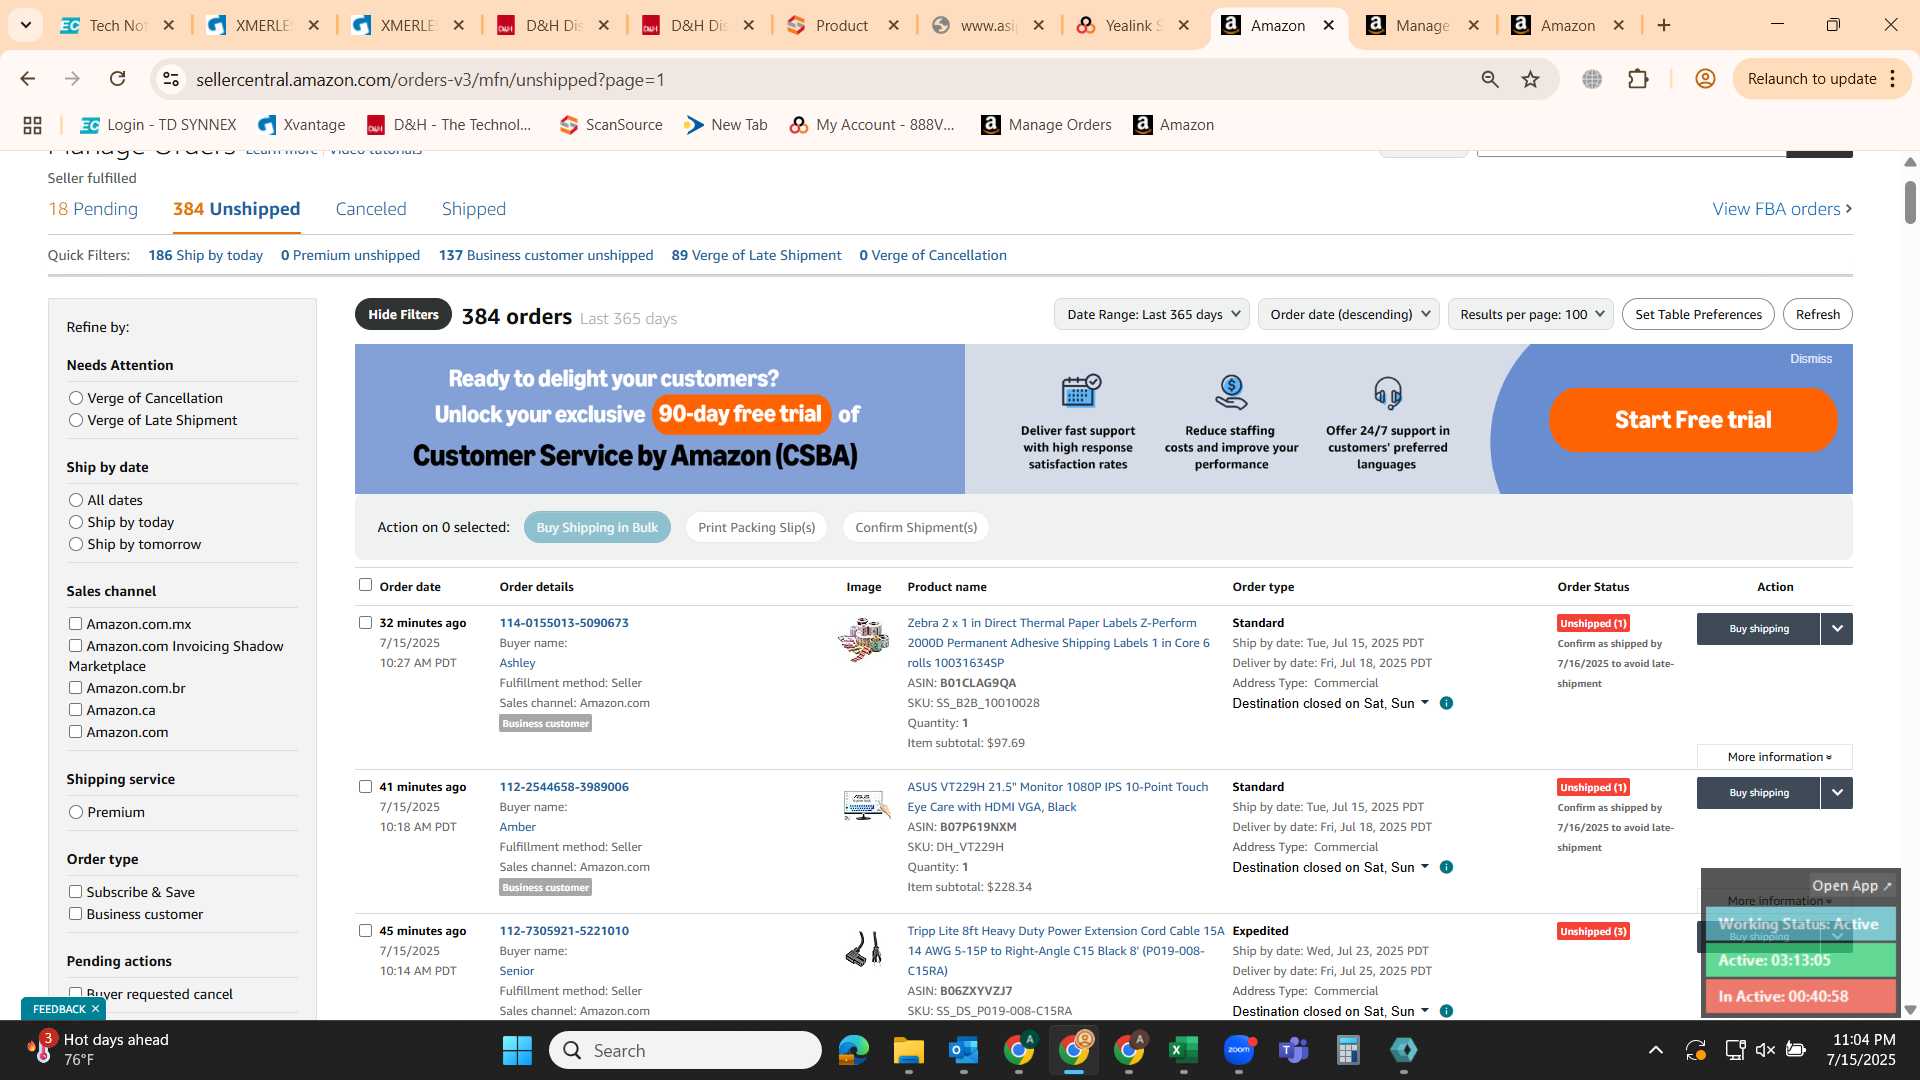The image size is (1920, 1080).
Task: Click Start Free trial button
Action: (x=1693, y=420)
